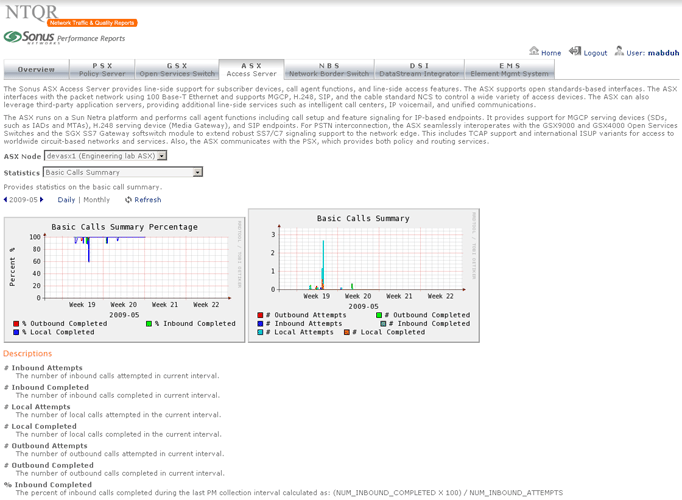Screen dimensions: 682x500
Task: Click the user profile icon
Action: tap(620, 52)
